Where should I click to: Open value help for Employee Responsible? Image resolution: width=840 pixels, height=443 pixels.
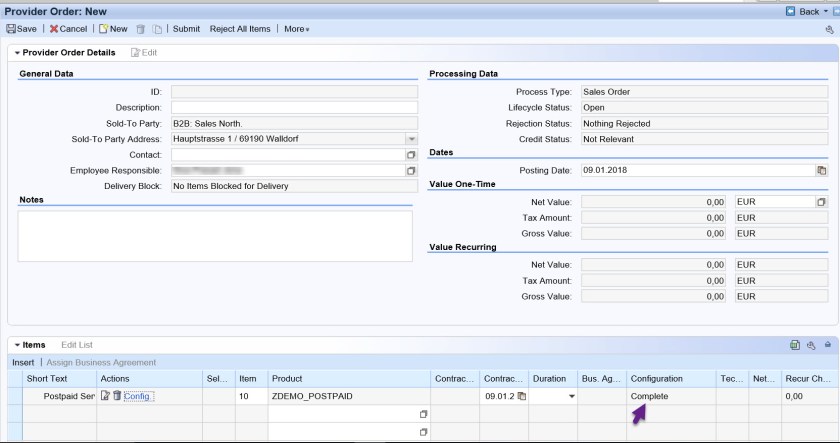(410, 170)
